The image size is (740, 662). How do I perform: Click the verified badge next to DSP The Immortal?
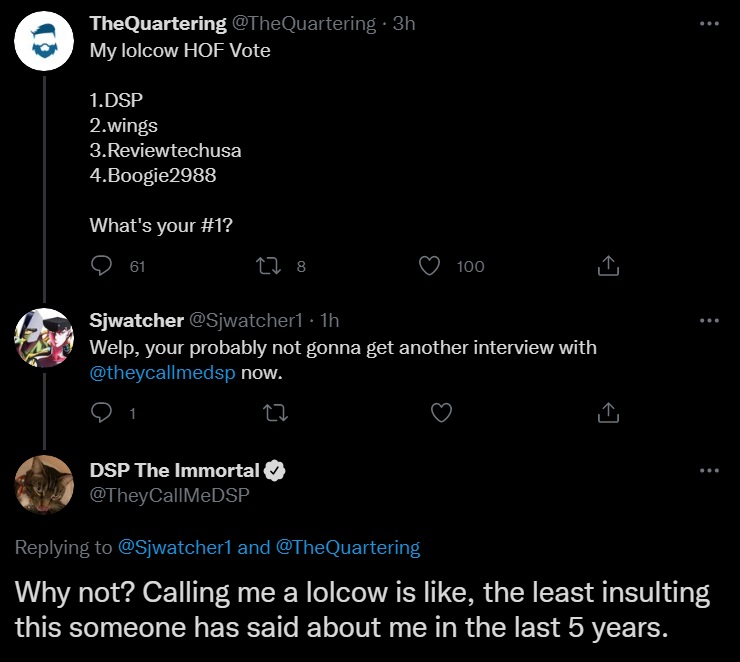point(275,471)
